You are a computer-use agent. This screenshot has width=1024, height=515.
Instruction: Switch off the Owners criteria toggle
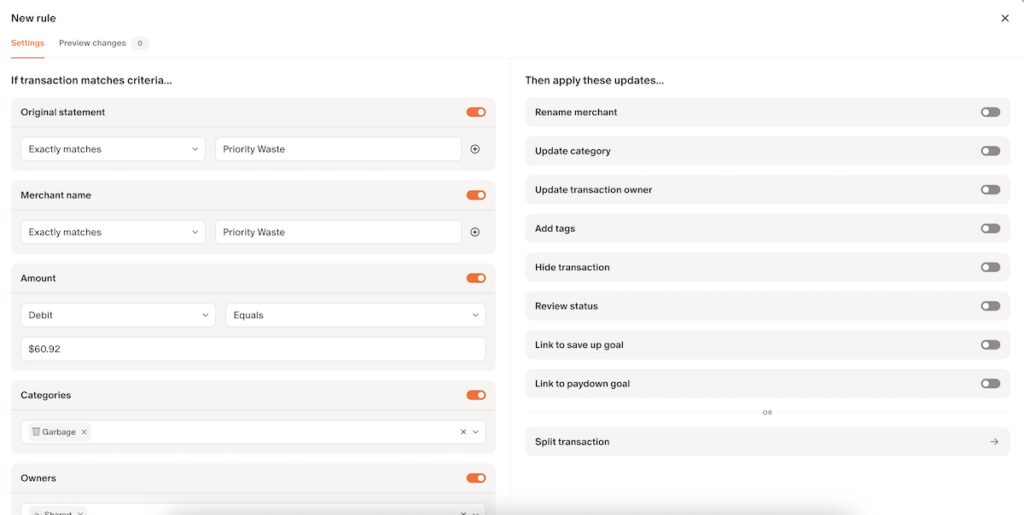476,478
